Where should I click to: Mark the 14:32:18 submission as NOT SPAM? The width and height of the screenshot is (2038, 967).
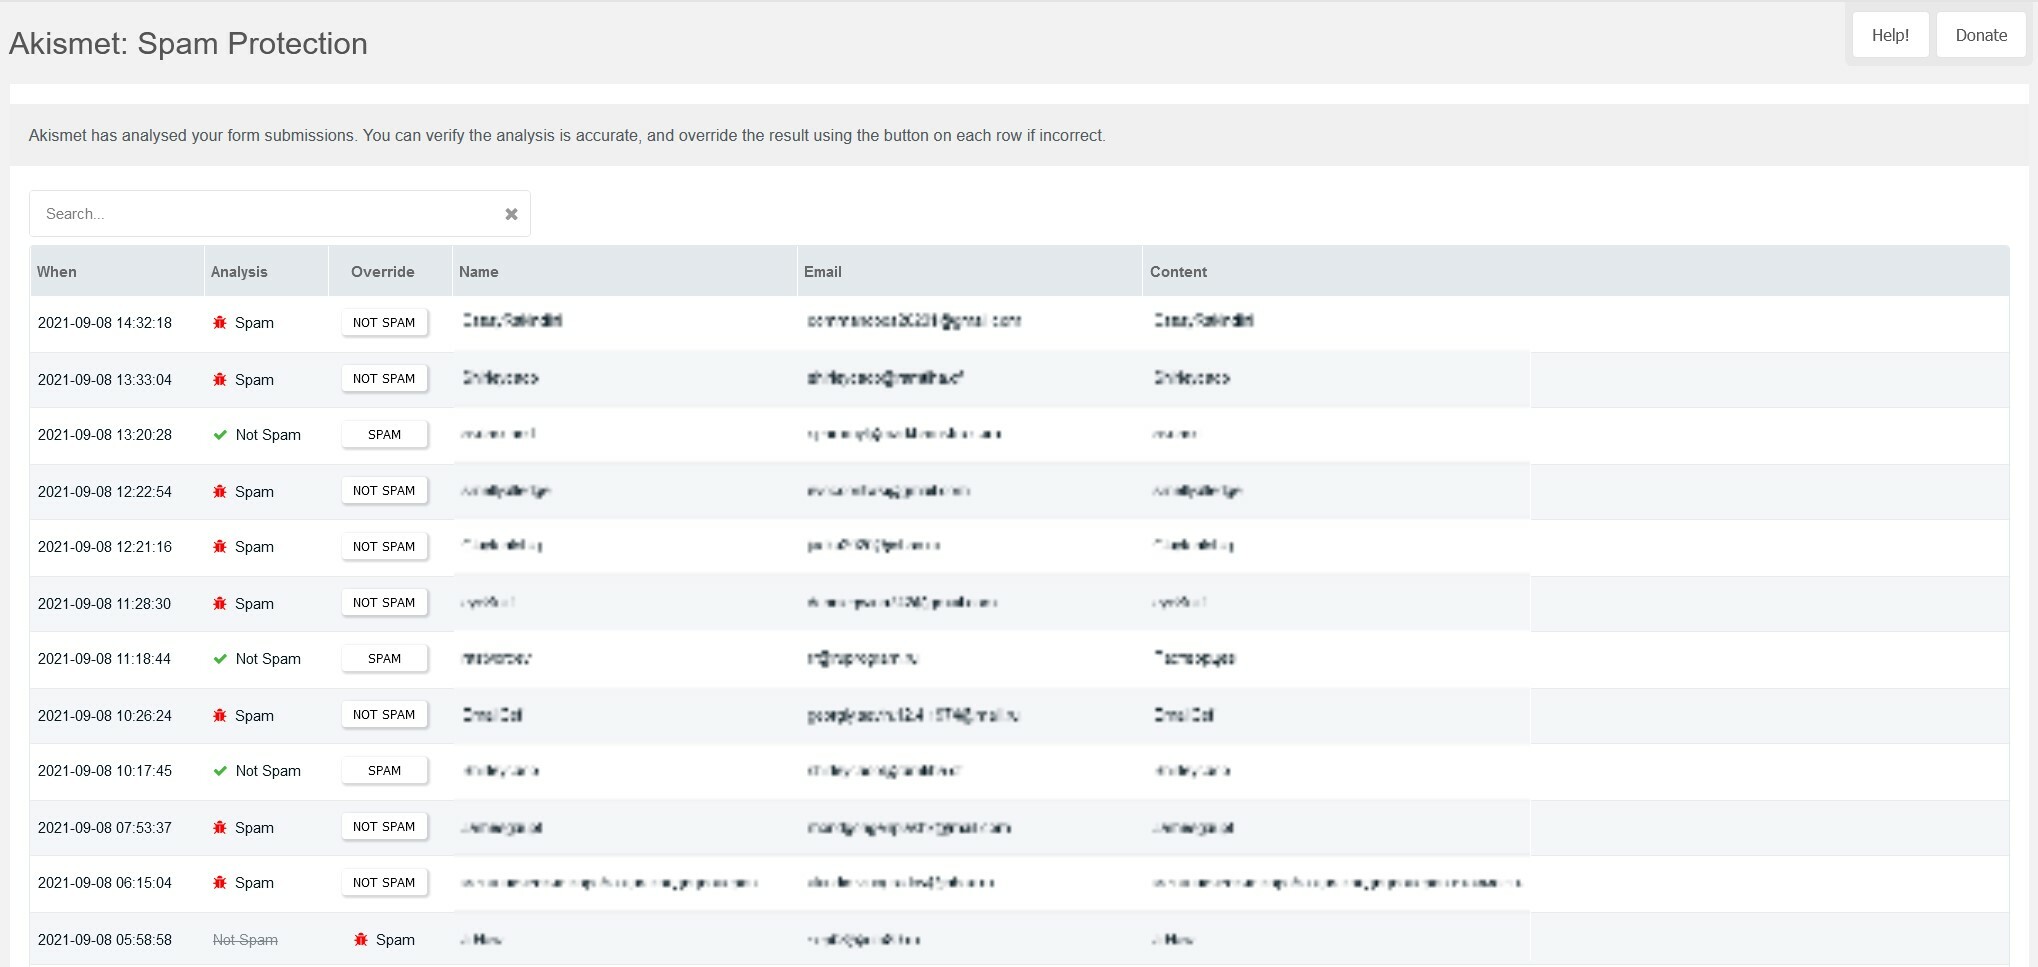click(x=384, y=323)
